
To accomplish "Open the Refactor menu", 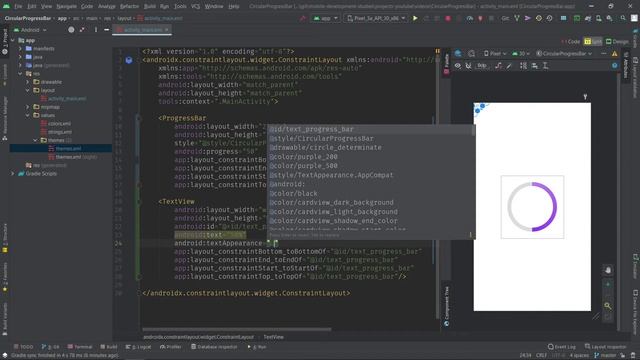I will (129, 6).
